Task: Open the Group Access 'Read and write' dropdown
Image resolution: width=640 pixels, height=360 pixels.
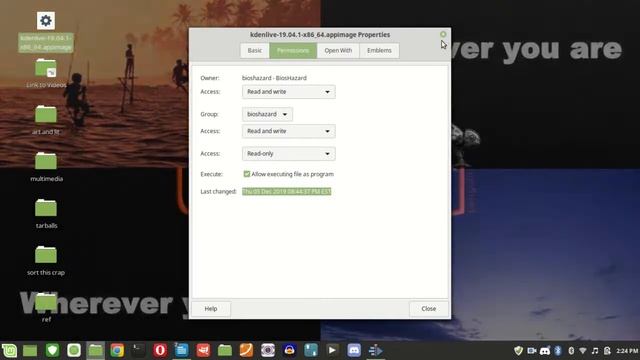Action: 289,131
